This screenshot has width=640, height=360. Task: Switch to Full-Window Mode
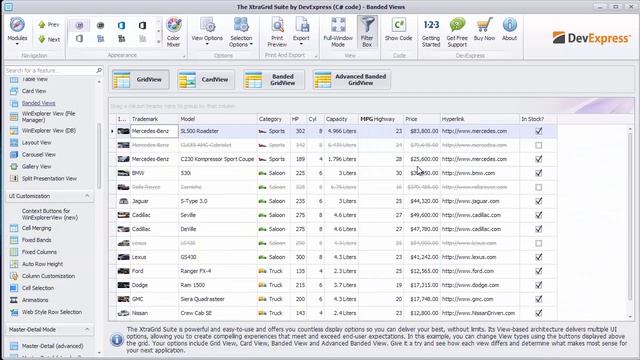pos(338,32)
